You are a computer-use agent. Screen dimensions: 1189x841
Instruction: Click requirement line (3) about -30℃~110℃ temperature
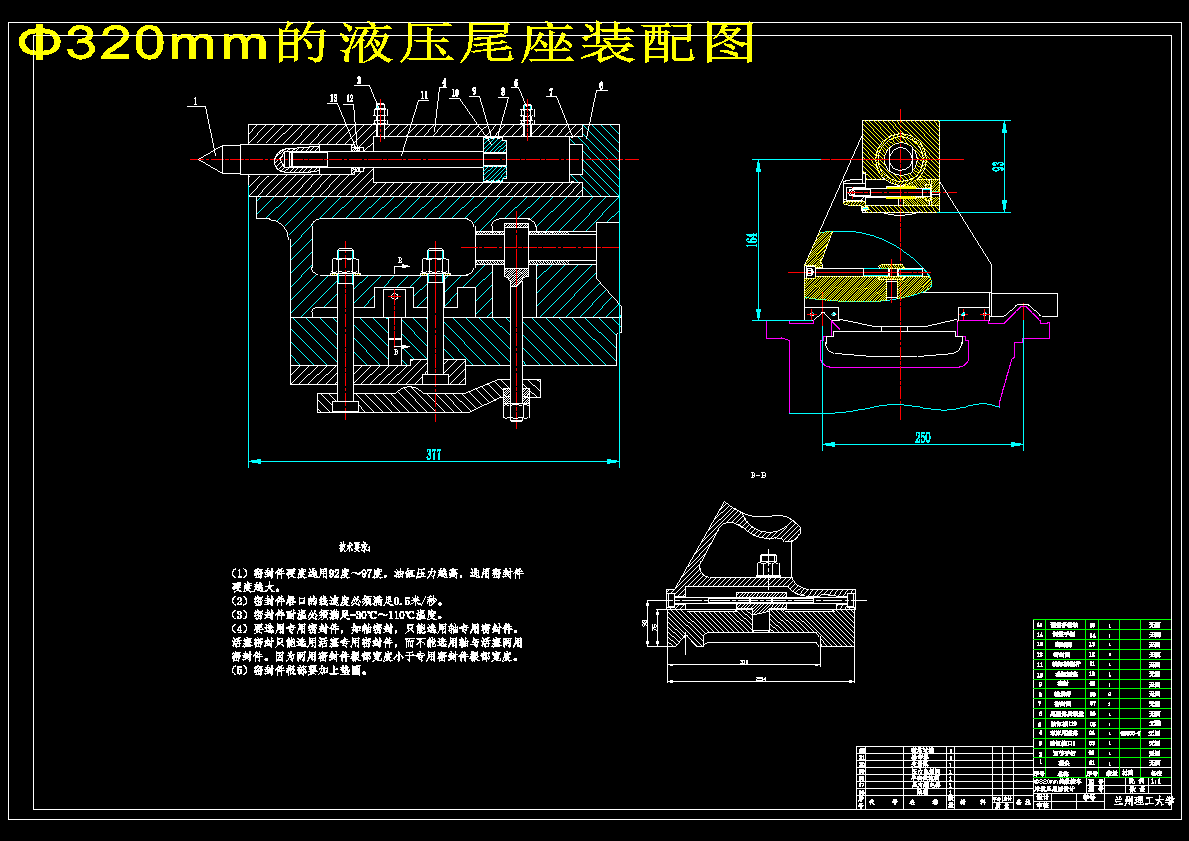(337, 615)
